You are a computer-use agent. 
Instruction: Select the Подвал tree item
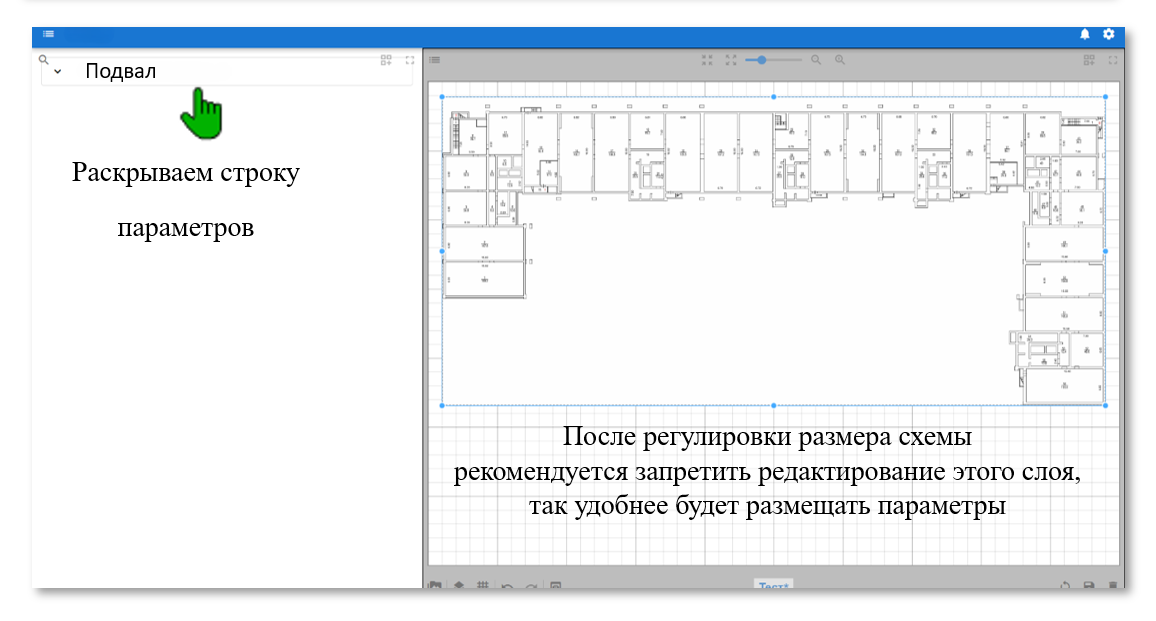point(121,72)
